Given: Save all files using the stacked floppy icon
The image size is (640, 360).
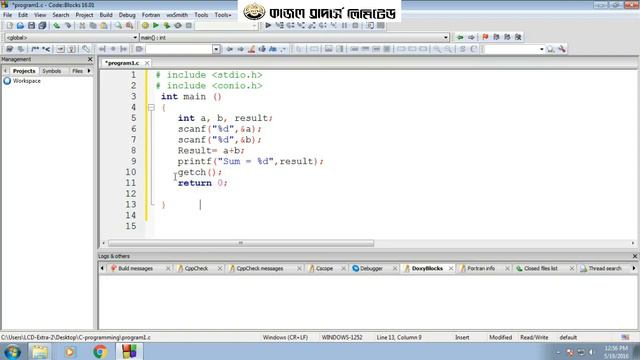Looking at the screenshot, I should [42, 26].
